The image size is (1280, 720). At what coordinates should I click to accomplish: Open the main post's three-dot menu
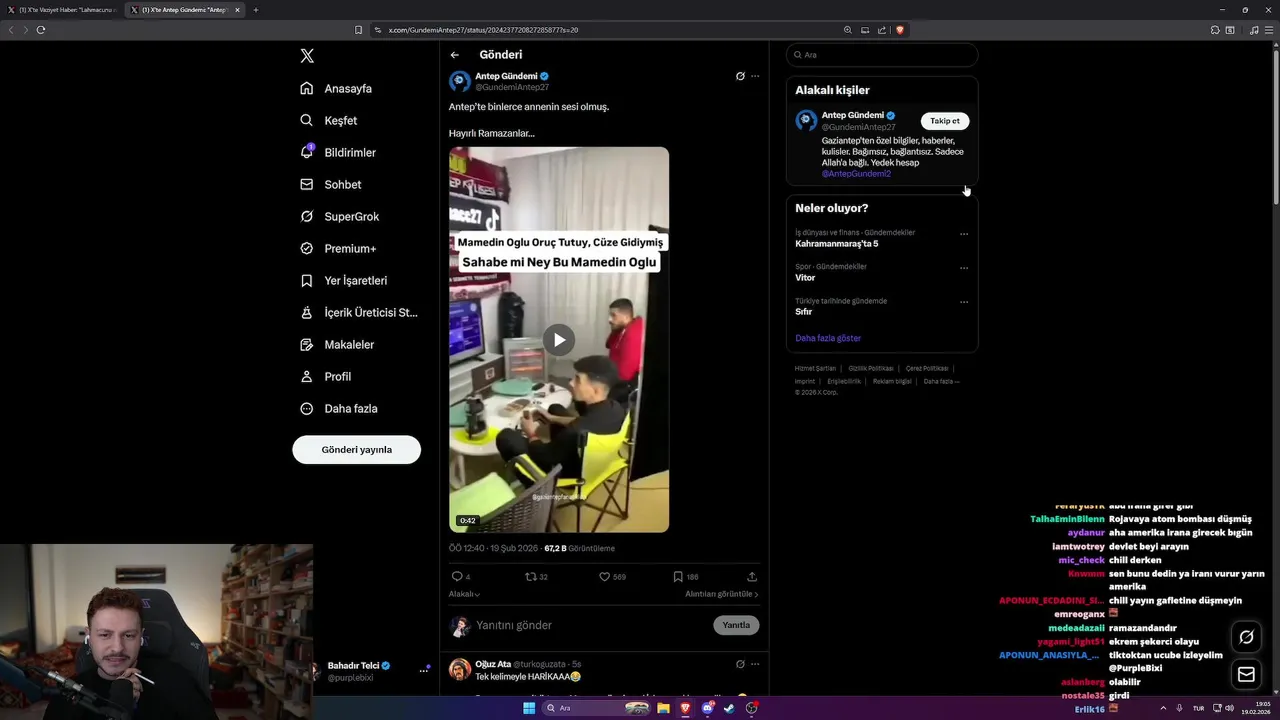[755, 76]
